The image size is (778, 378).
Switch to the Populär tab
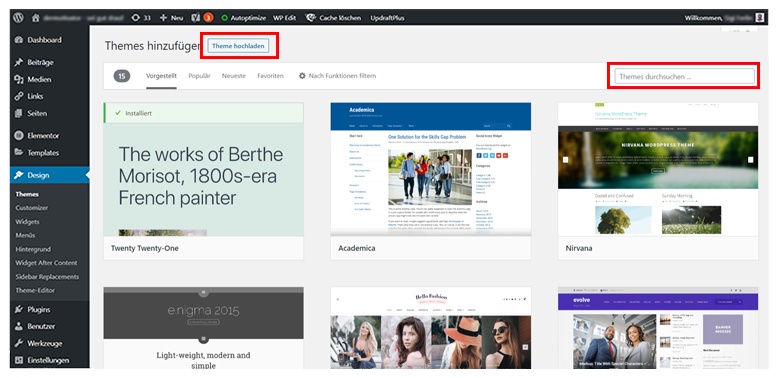coord(199,76)
